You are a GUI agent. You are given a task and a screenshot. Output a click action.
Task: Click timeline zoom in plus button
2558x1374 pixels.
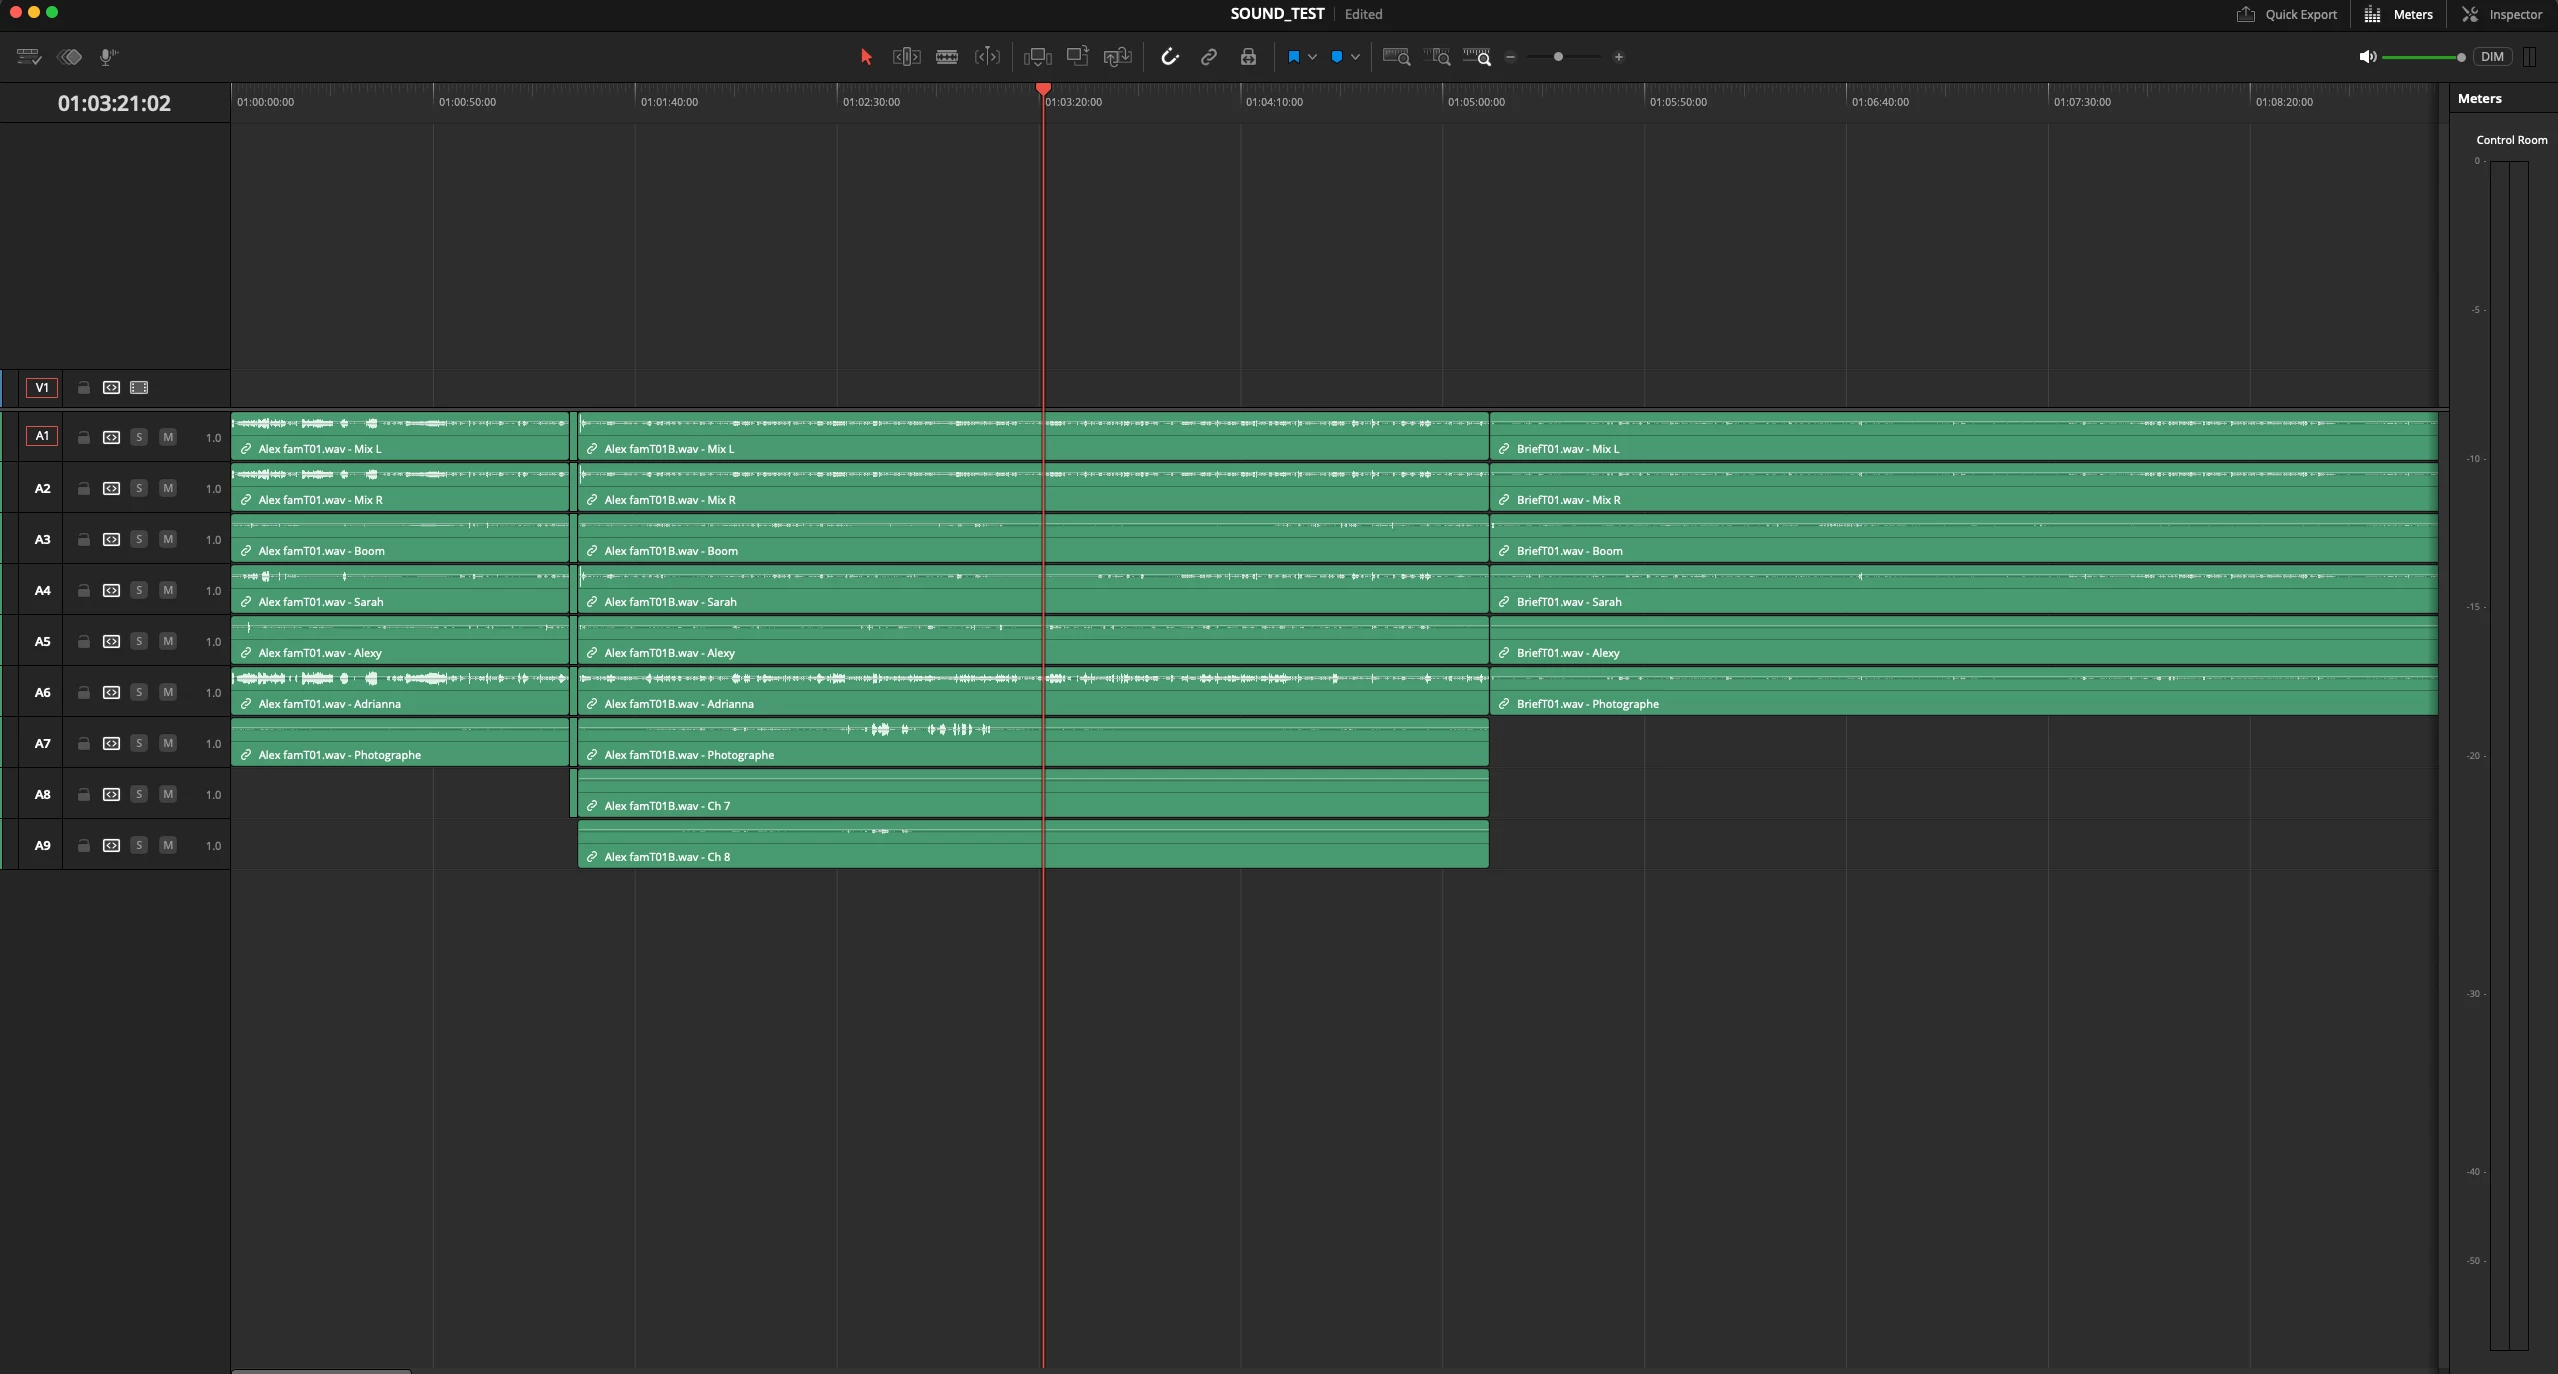pyautogui.click(x=1618, y=57)
